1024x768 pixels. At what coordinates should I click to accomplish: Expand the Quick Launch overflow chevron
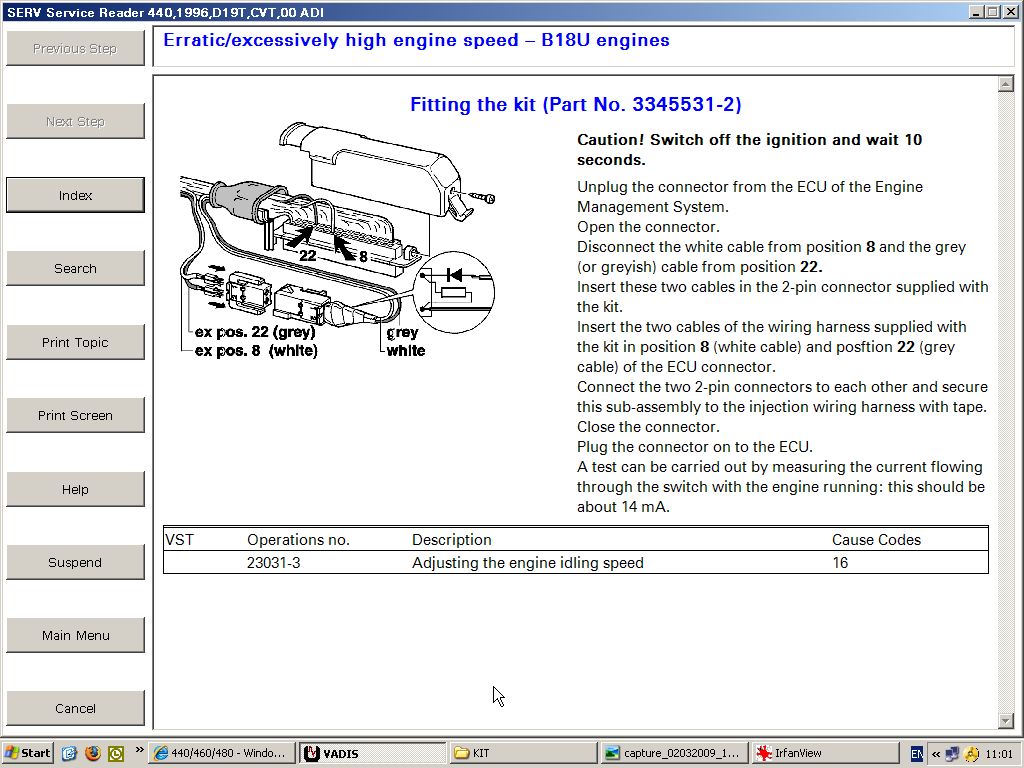pos(139,750)
